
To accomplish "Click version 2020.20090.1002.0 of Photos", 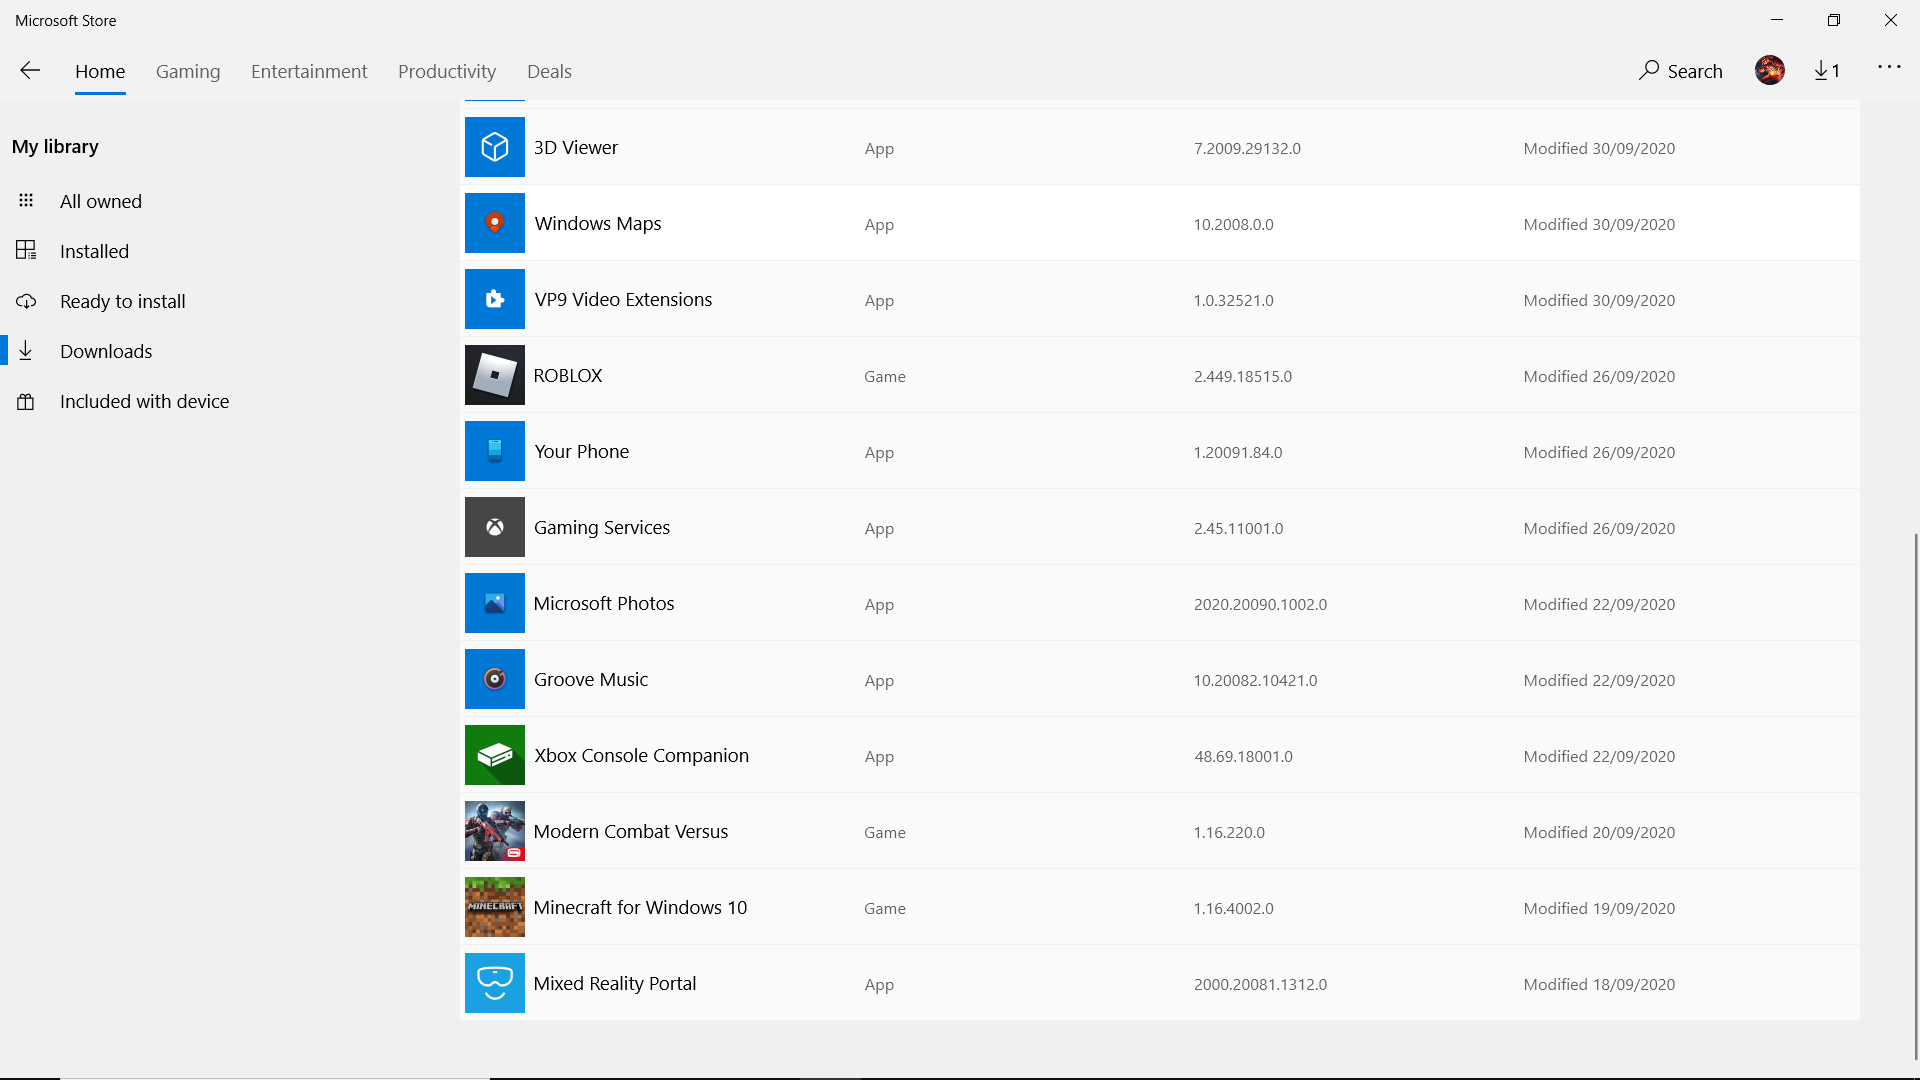I will 1260,604.
